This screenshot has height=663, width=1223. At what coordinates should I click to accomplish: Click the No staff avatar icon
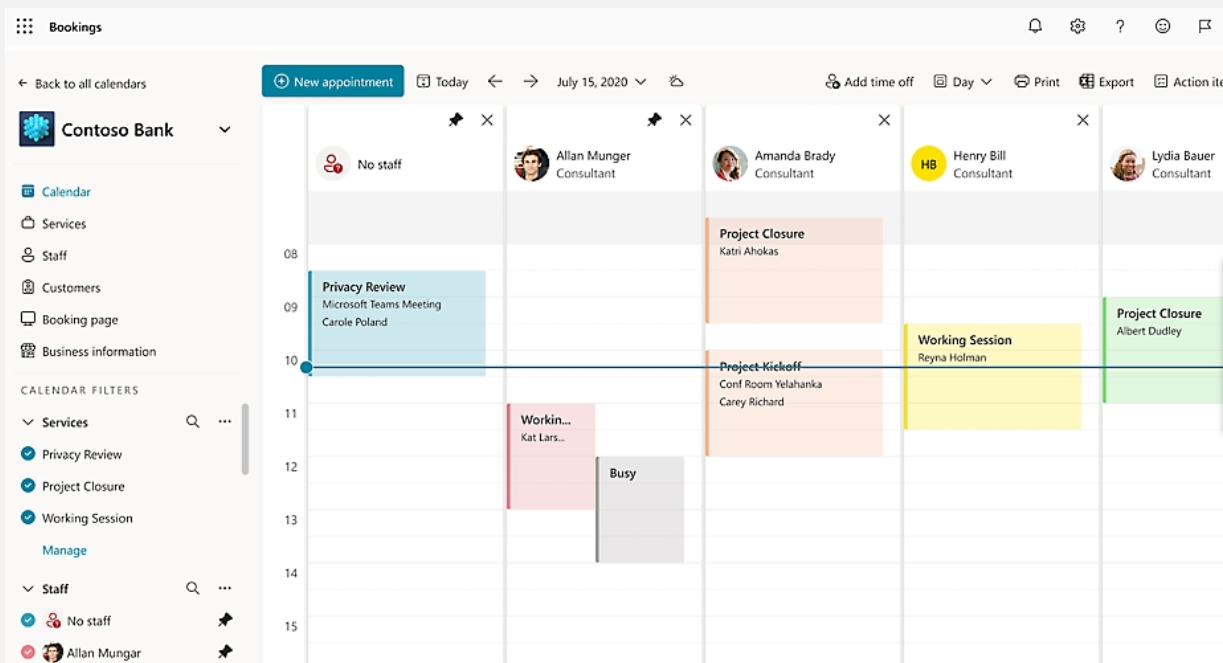coord(333,164)
